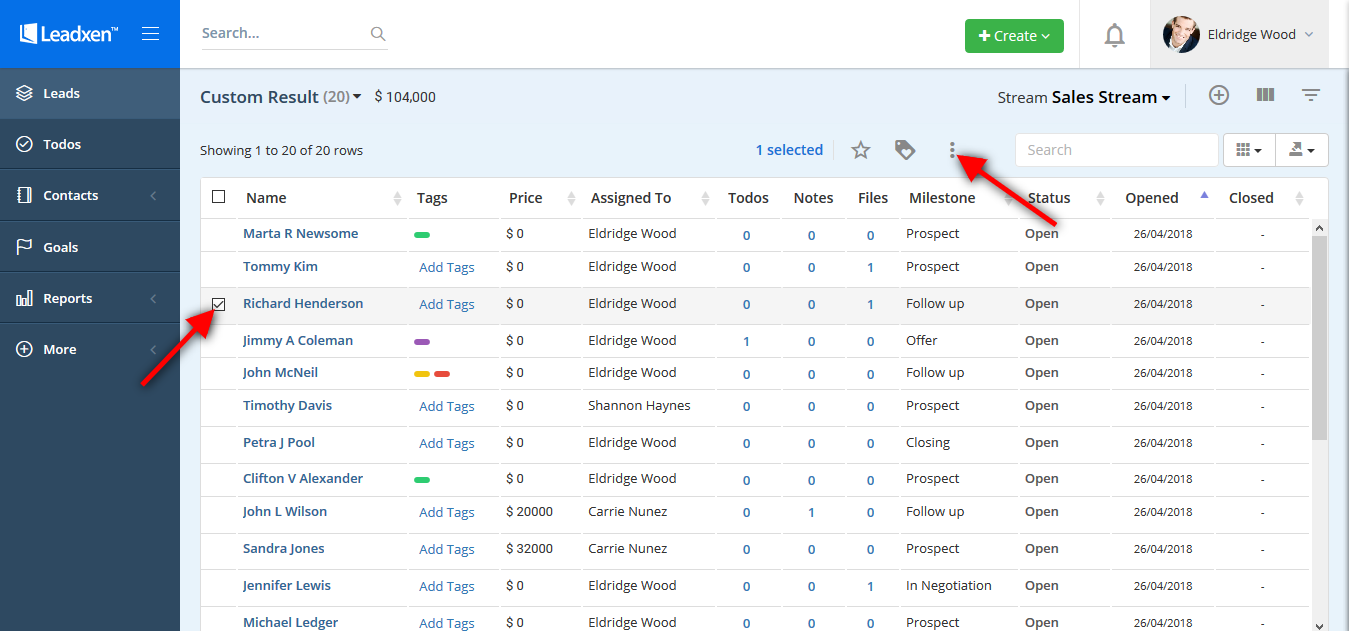Click yellow tag of John McNeil
Screen dimensions: 1349x631
click(x=422, y=374)
